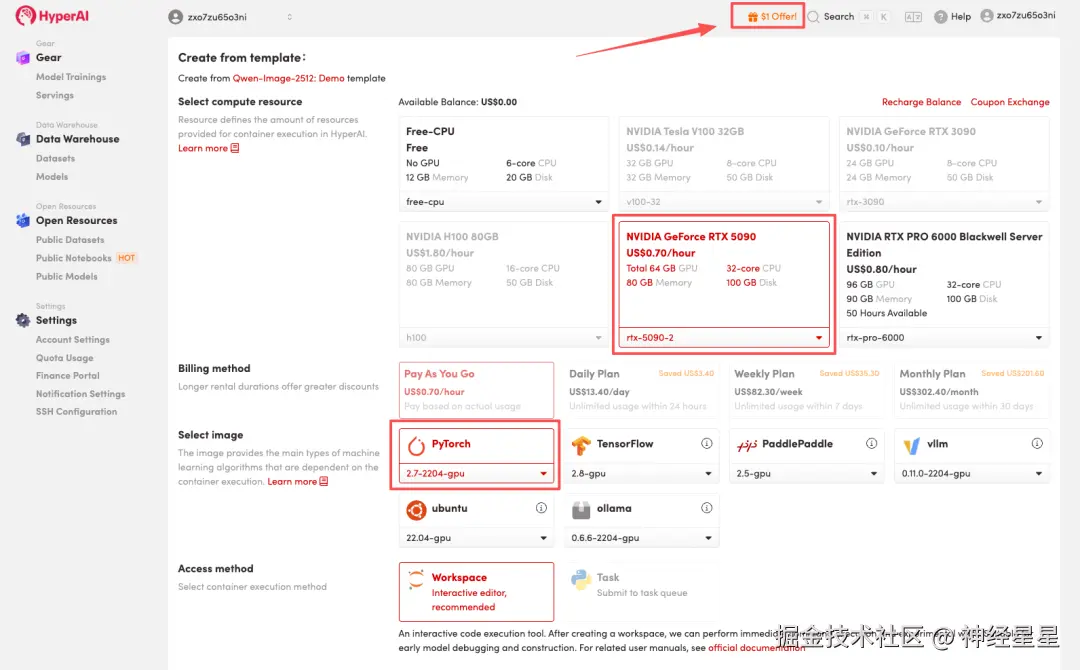Open Model Trainings in sidebar

[71, 76]
